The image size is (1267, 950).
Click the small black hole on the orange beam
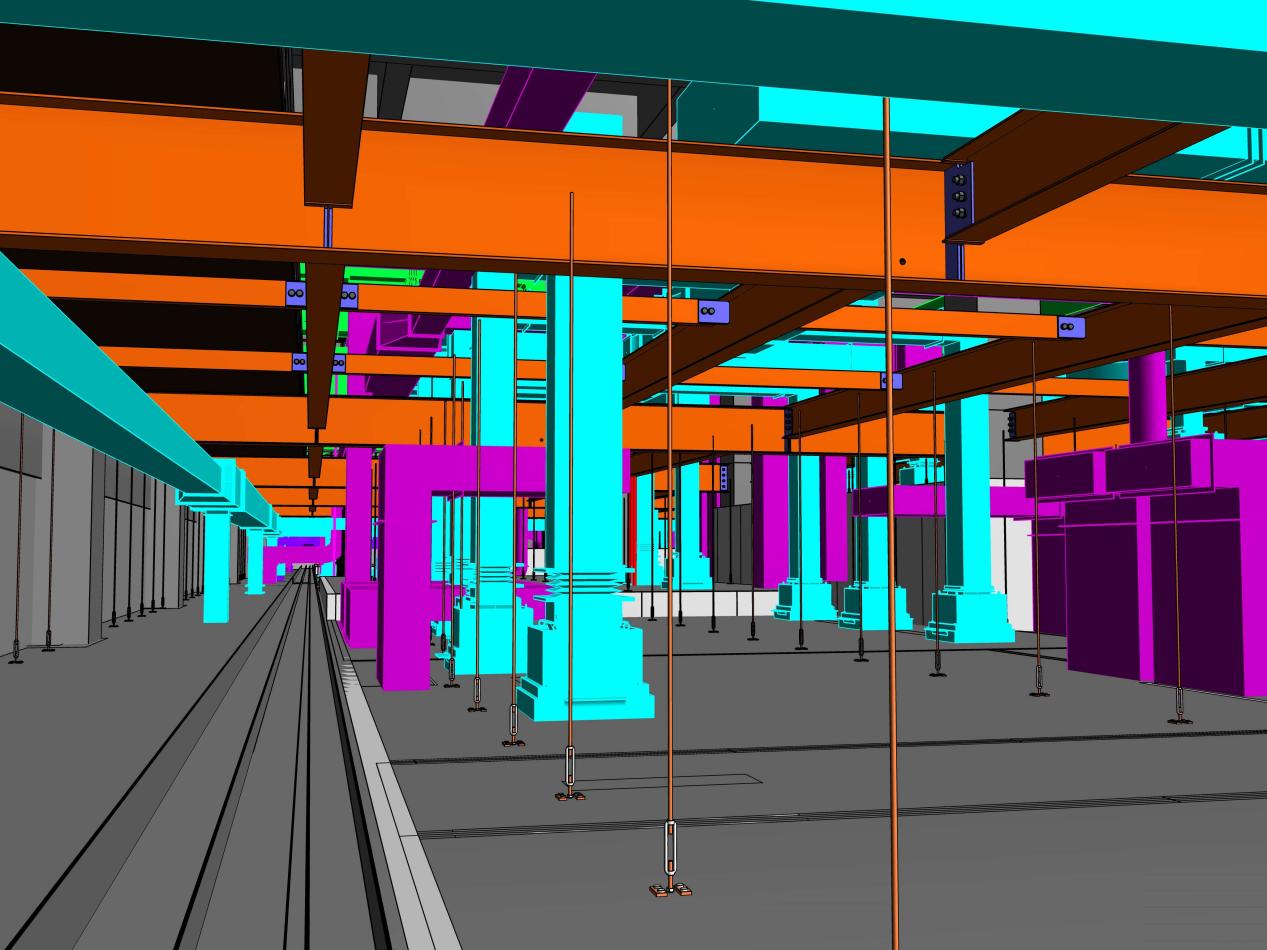click(x=902, y=262)
